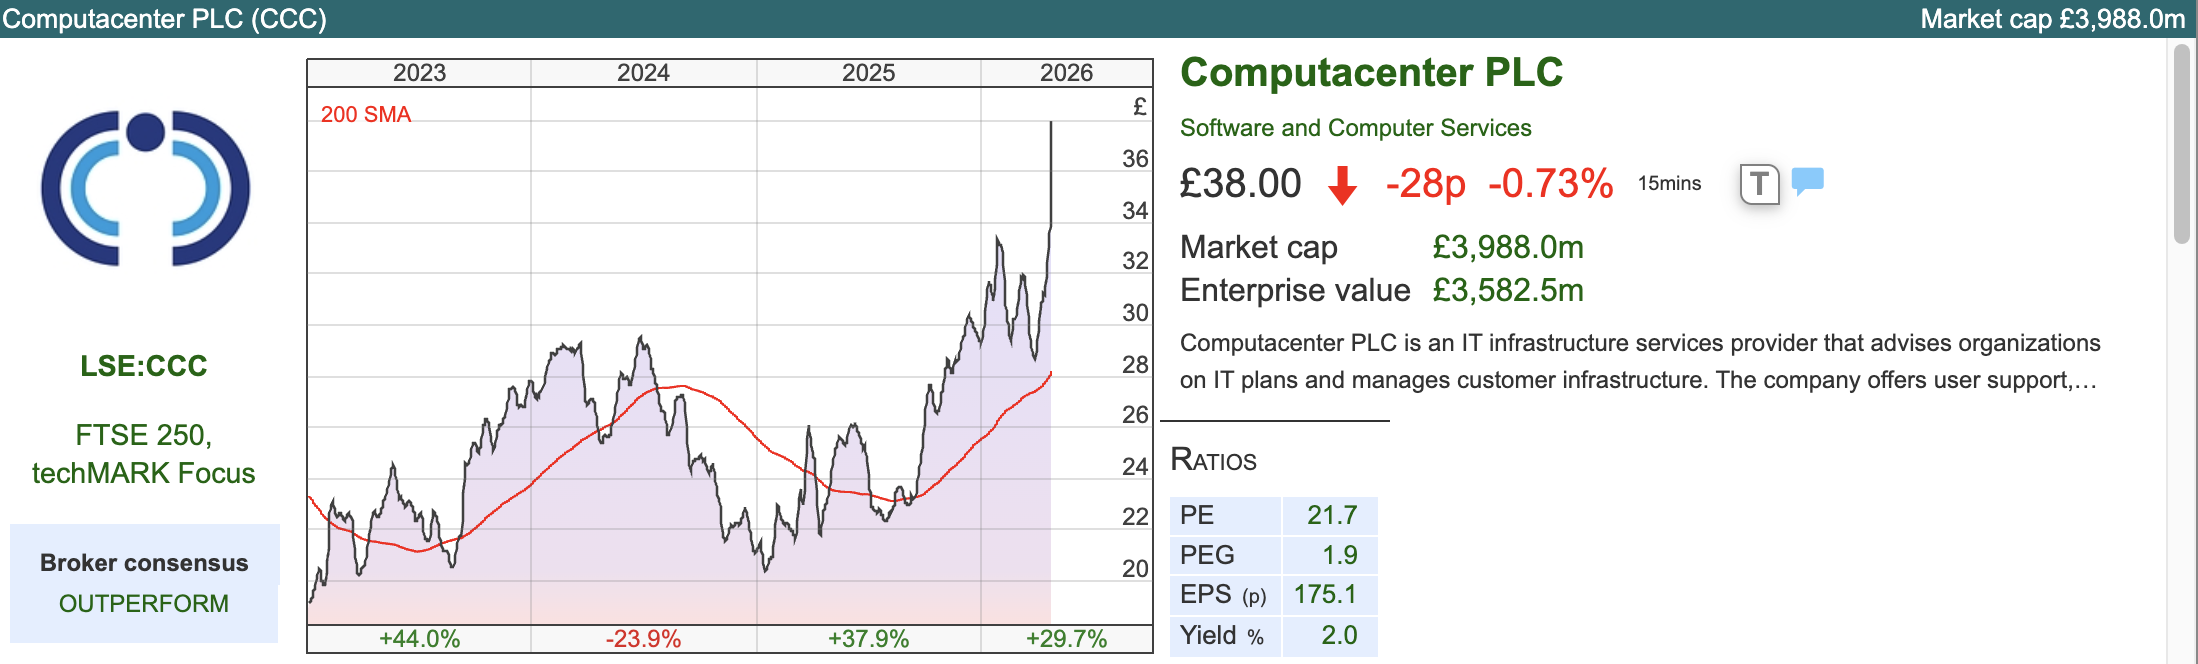Select the 2023 year column in chart
The image size is (2198, 664).
[x=419, y=73]
